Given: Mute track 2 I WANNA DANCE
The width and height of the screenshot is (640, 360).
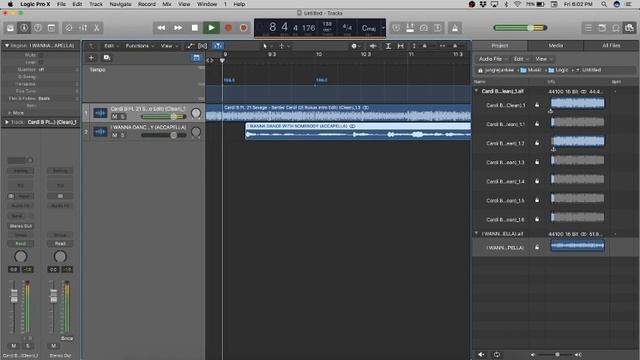Looking at the screenshot, I should pyautogui.click(x=115, y=135).
